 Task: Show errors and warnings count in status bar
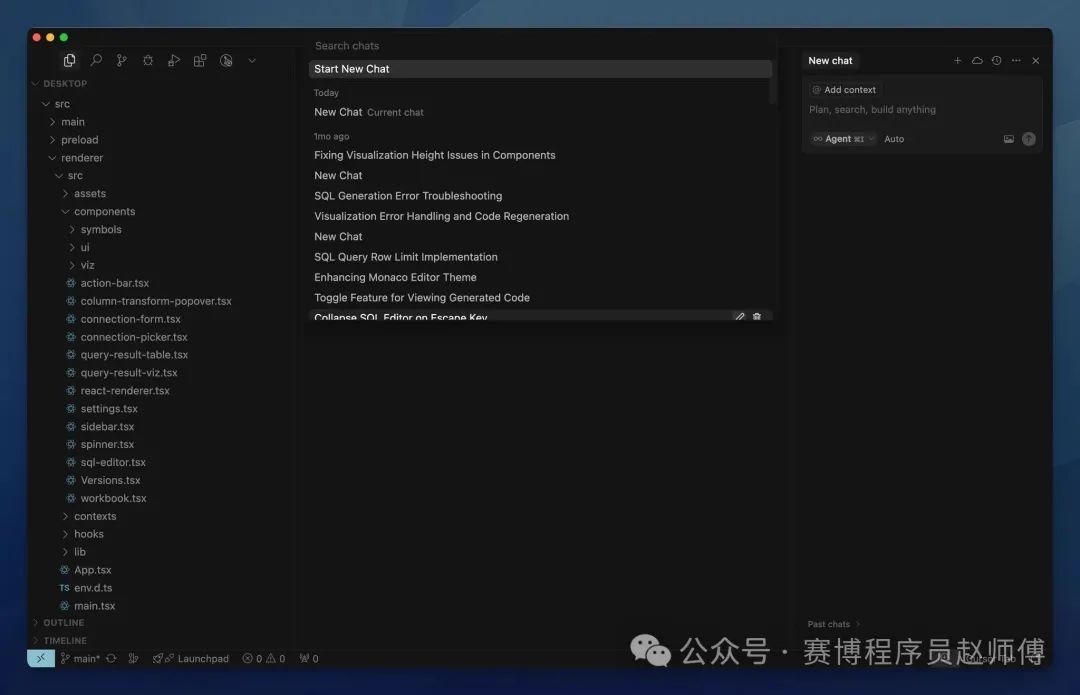pos(264,658)
